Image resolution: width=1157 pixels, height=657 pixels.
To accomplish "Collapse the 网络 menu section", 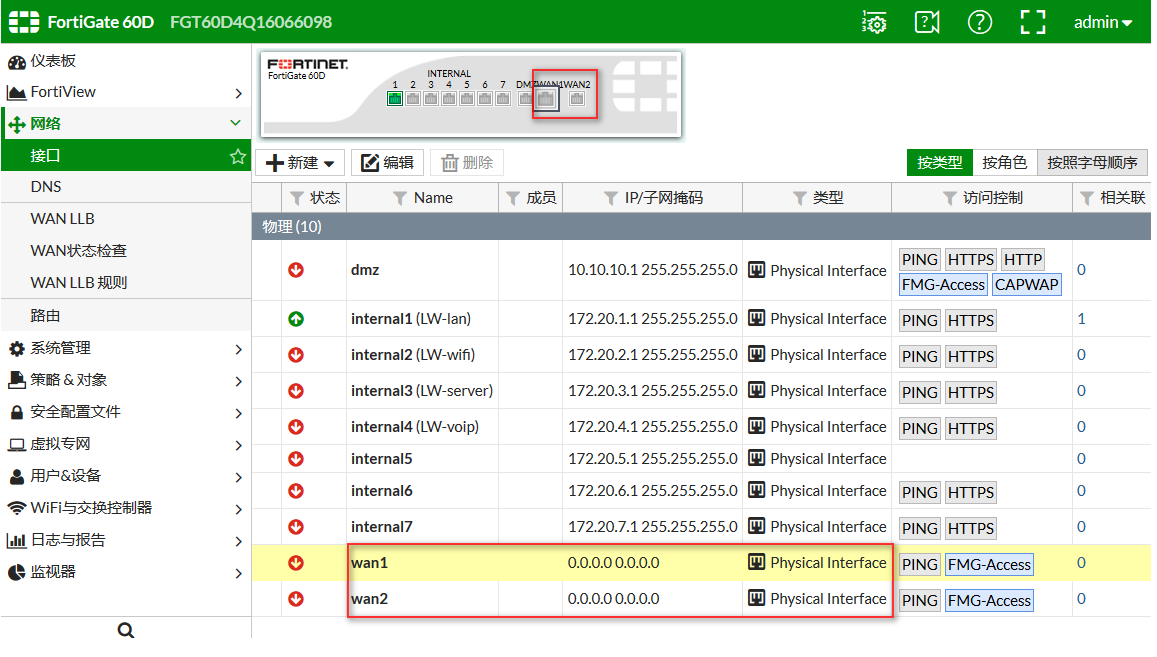I will click(125, 124).
